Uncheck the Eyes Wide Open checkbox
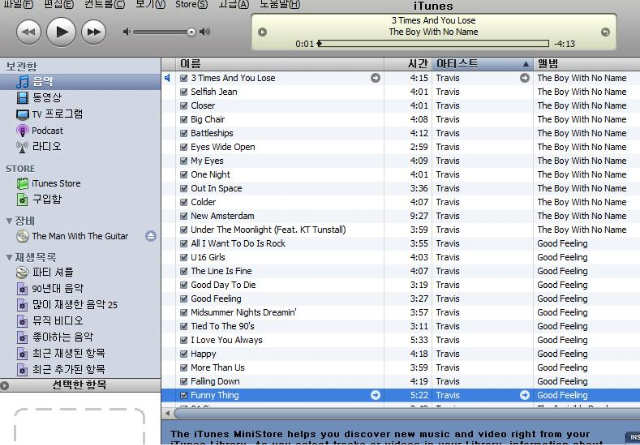This screenshot has width=640, height=445. pos(184,147)
